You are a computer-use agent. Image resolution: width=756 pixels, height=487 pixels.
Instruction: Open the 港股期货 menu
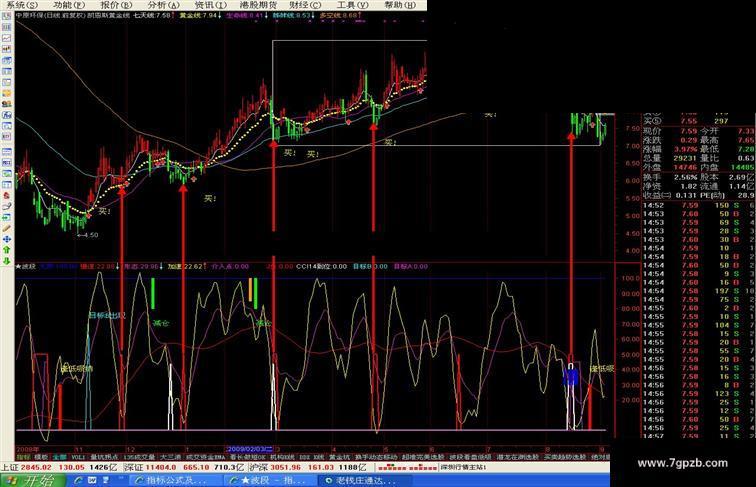click(258, 5)
